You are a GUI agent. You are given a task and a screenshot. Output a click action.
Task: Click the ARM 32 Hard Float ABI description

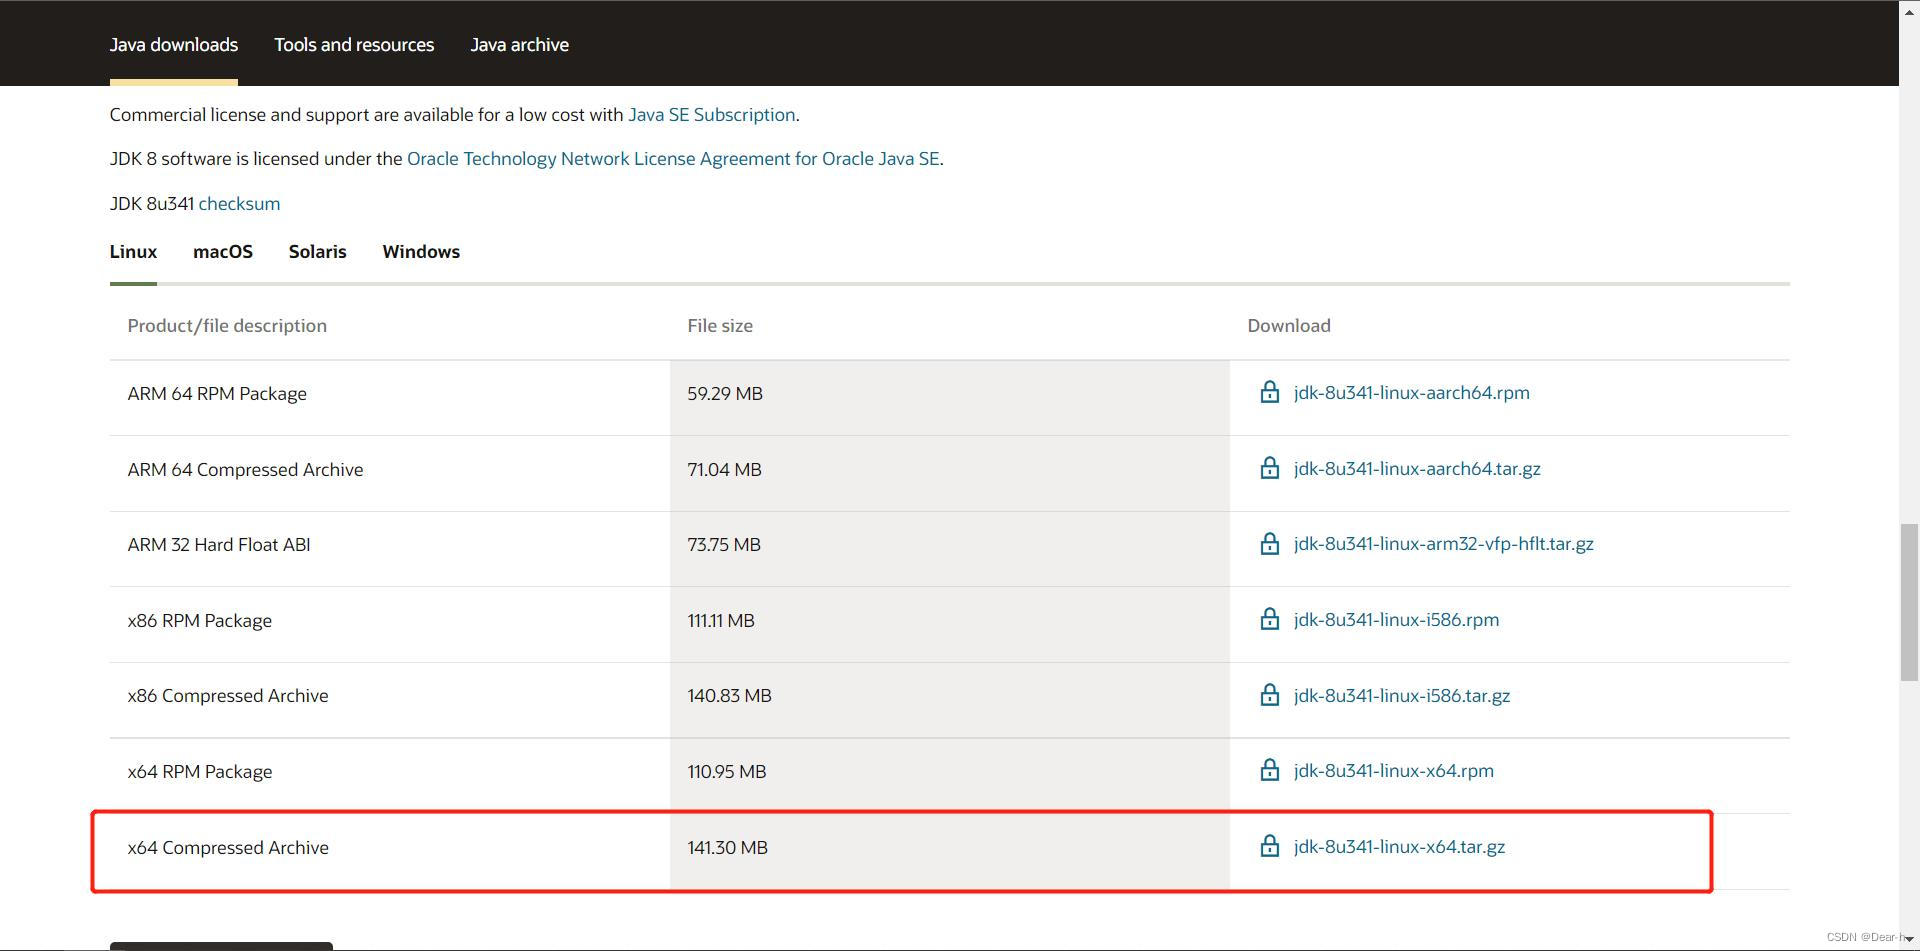point(219,545)
